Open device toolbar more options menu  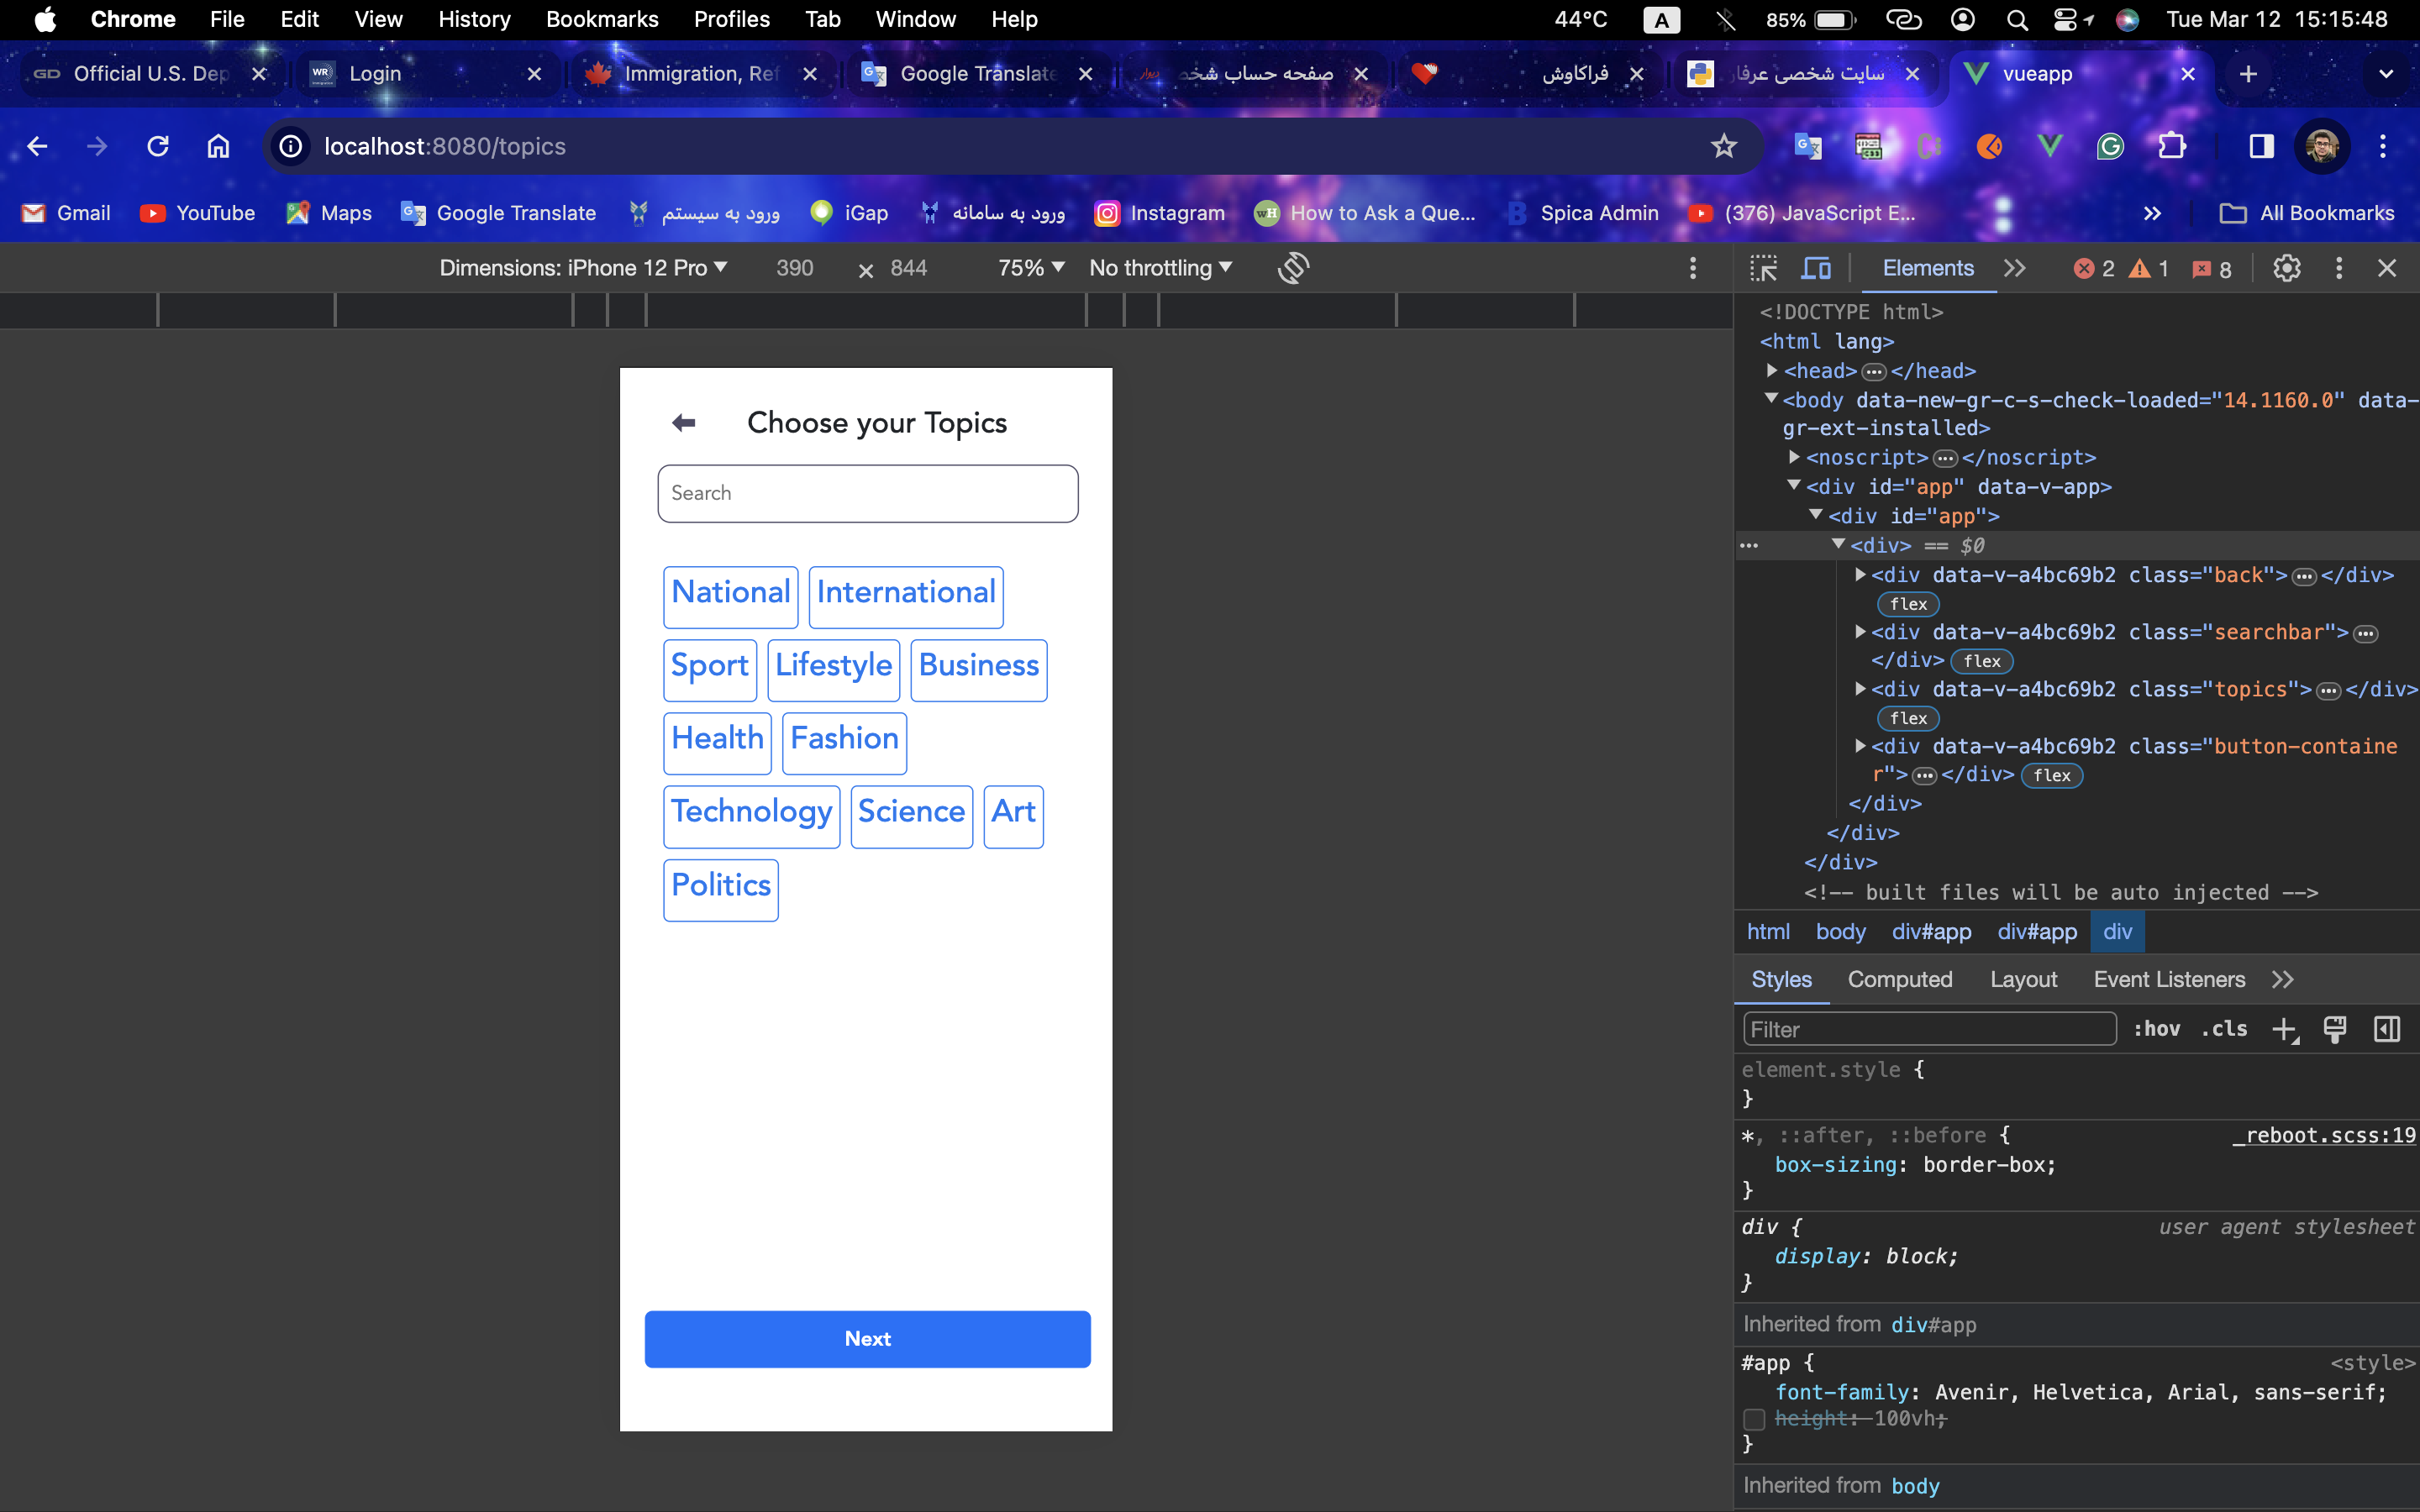1692,268
